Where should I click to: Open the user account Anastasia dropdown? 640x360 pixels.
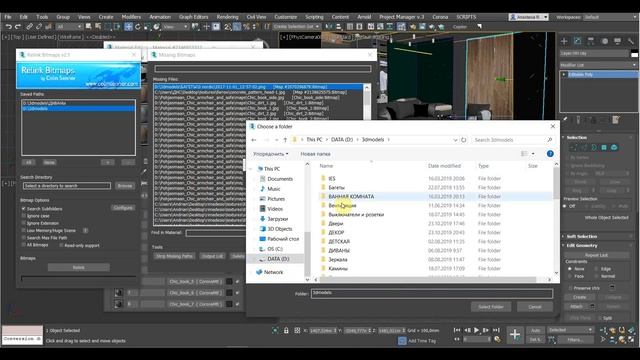pos(529,17)
